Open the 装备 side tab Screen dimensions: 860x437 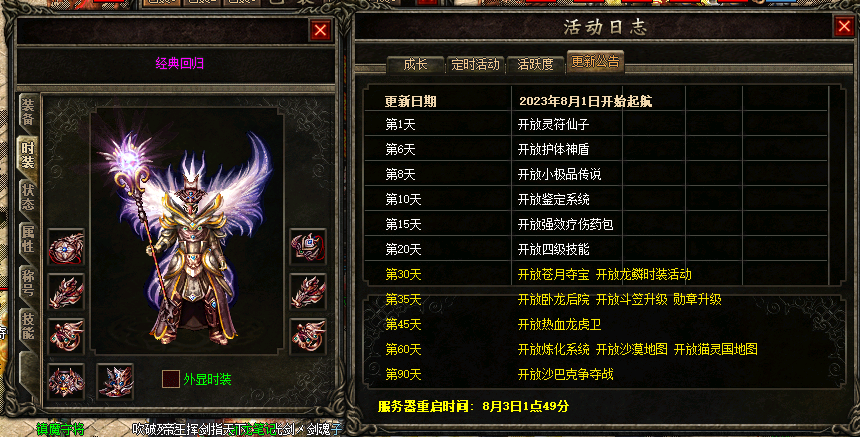pyautogui.click(x=28, y=112)
